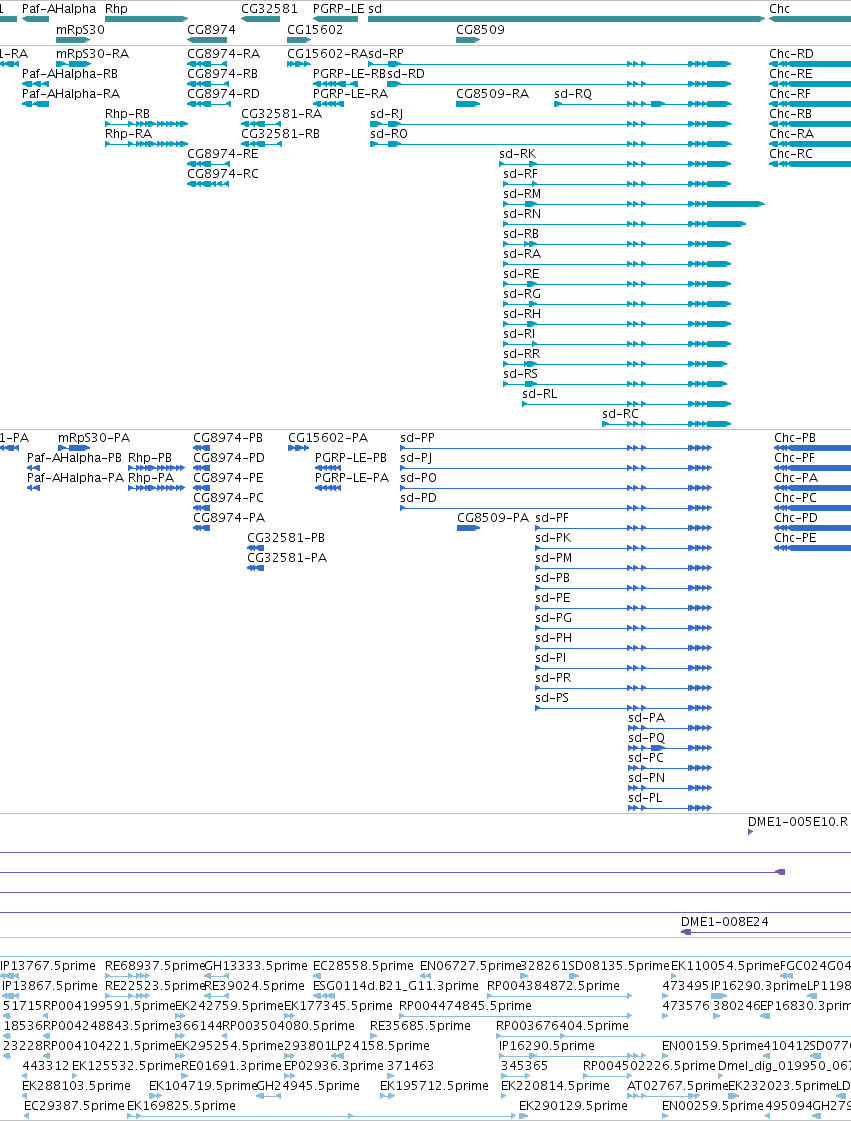851x1121 pixels.
Task: Select the sd-PD protein label
Action: click(x=418, y=498)
